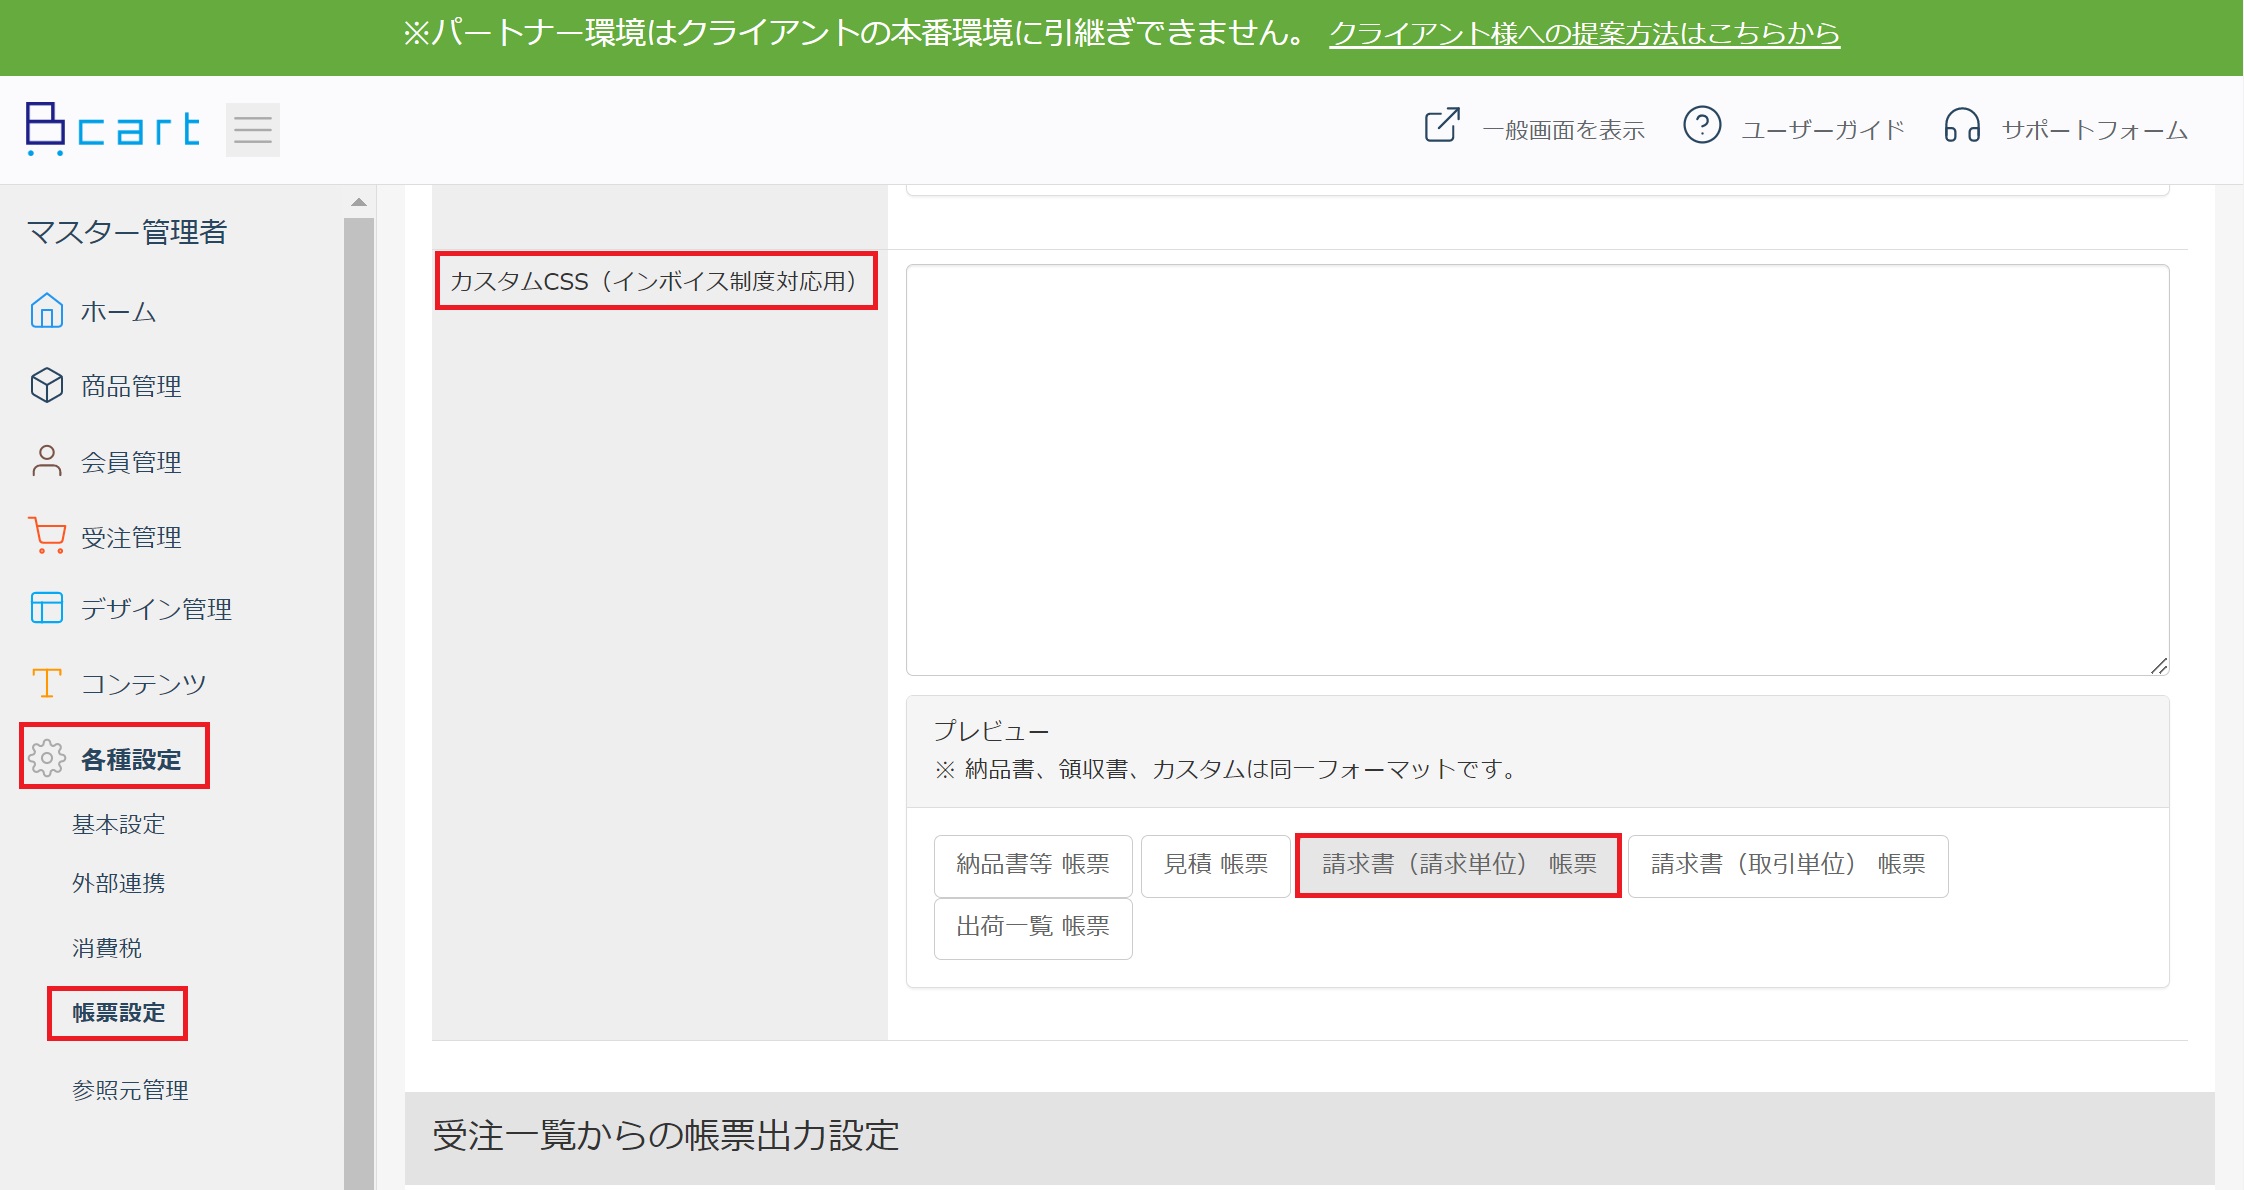Click the external link icon for 一般画面を表示

coord(1442,126)
